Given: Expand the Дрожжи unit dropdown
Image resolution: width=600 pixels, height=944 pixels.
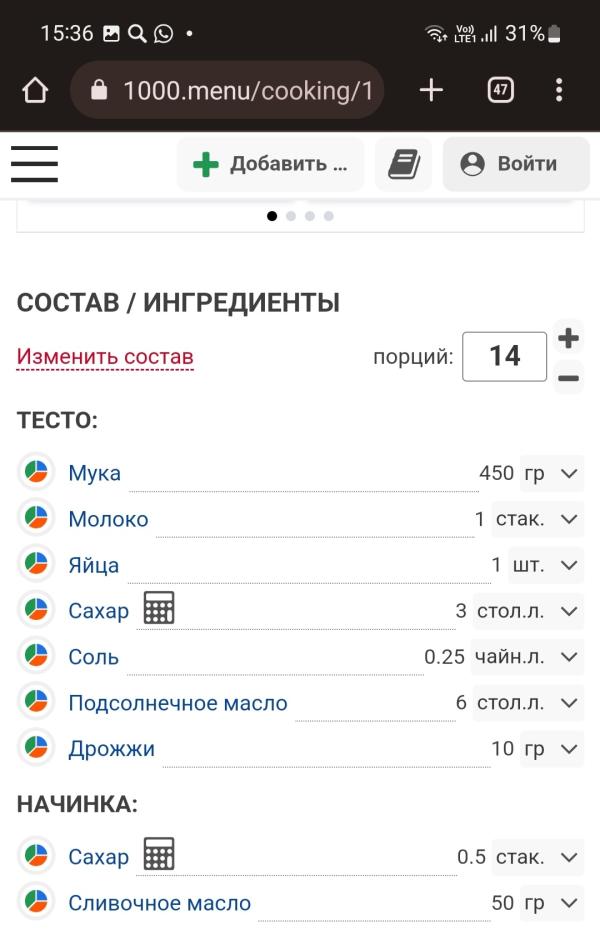Looking at the screenshot, I should [552, 748].
